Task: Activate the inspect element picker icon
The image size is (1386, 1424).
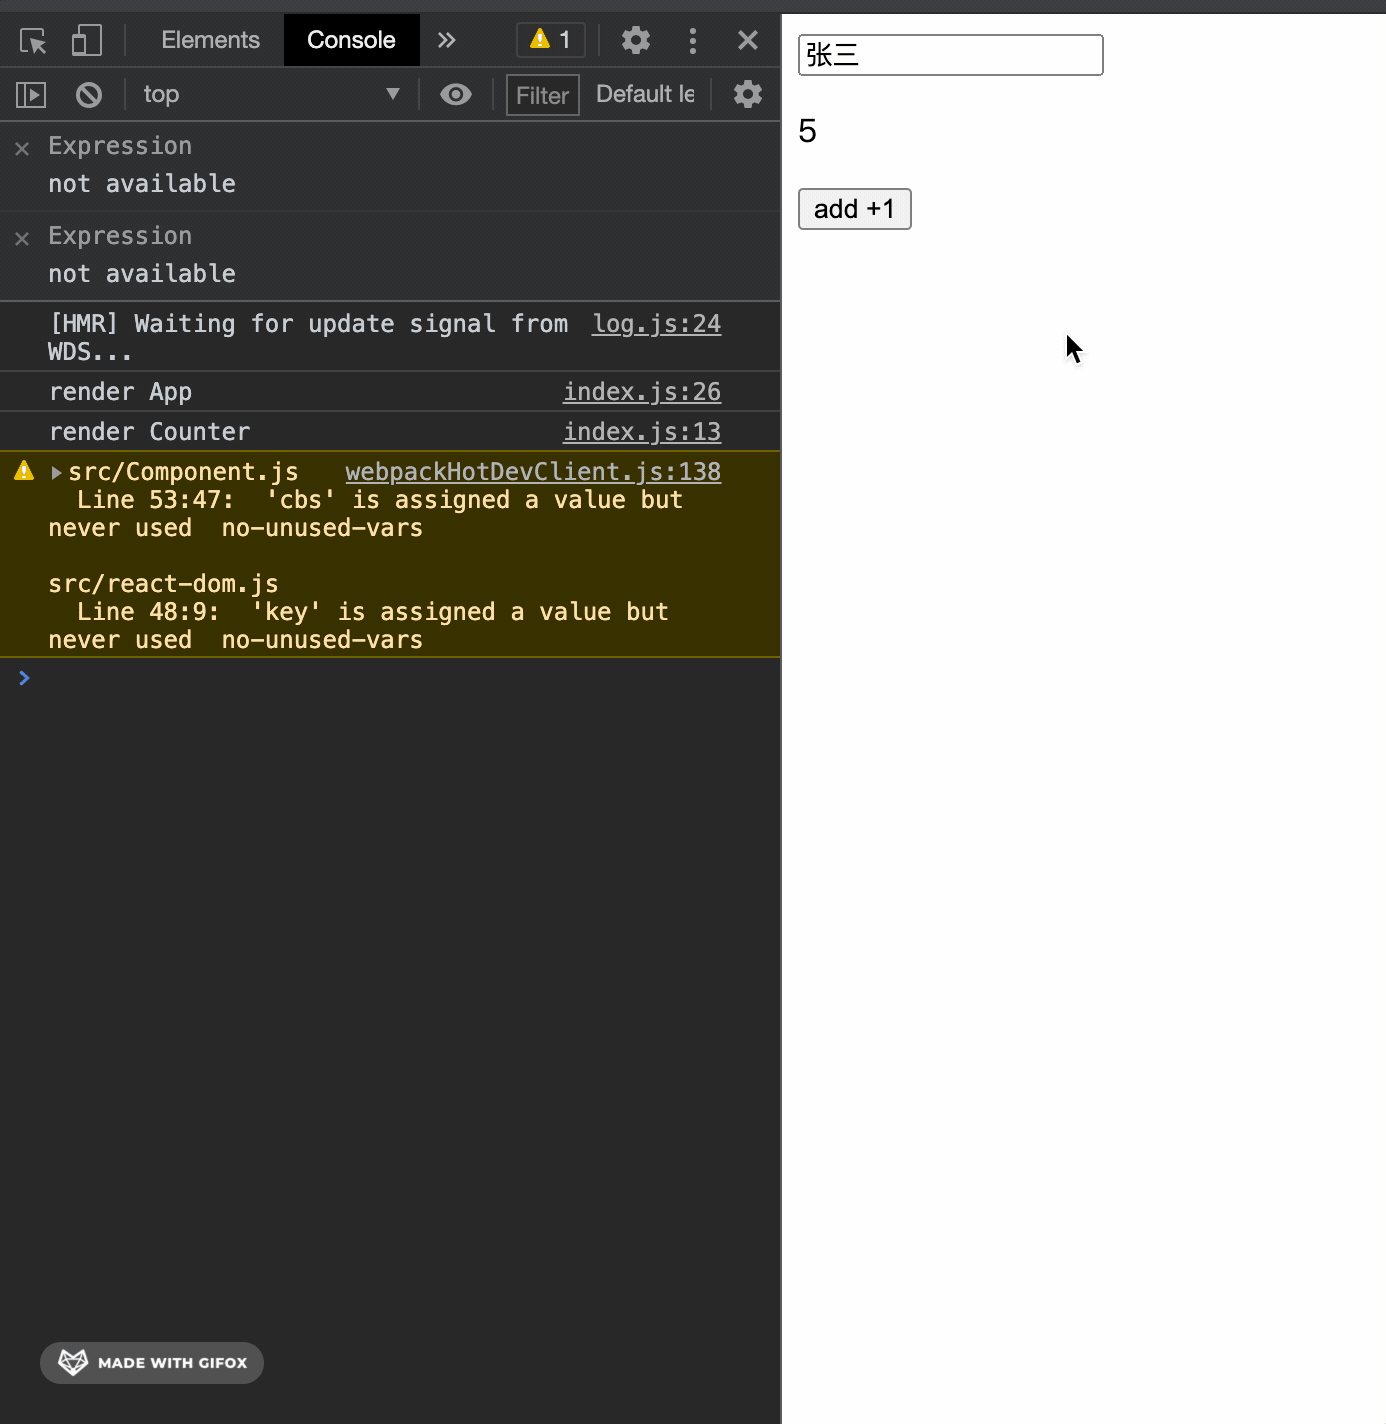Action: click(x=33, y=41)
